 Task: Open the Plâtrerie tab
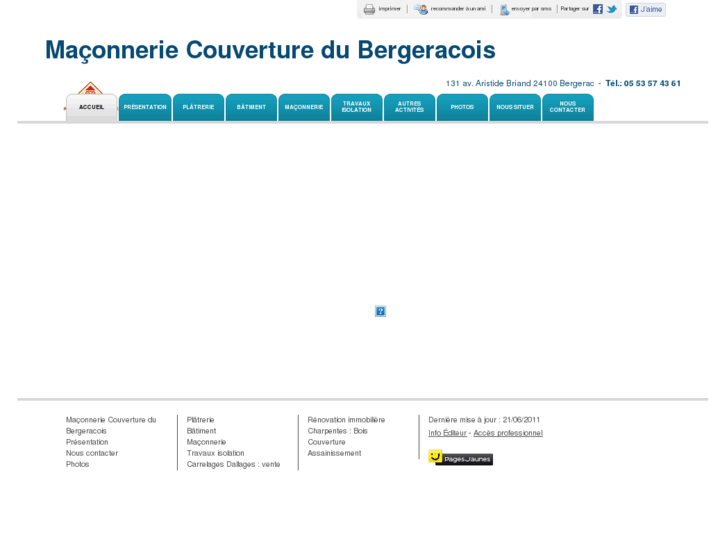pos(198,108)
